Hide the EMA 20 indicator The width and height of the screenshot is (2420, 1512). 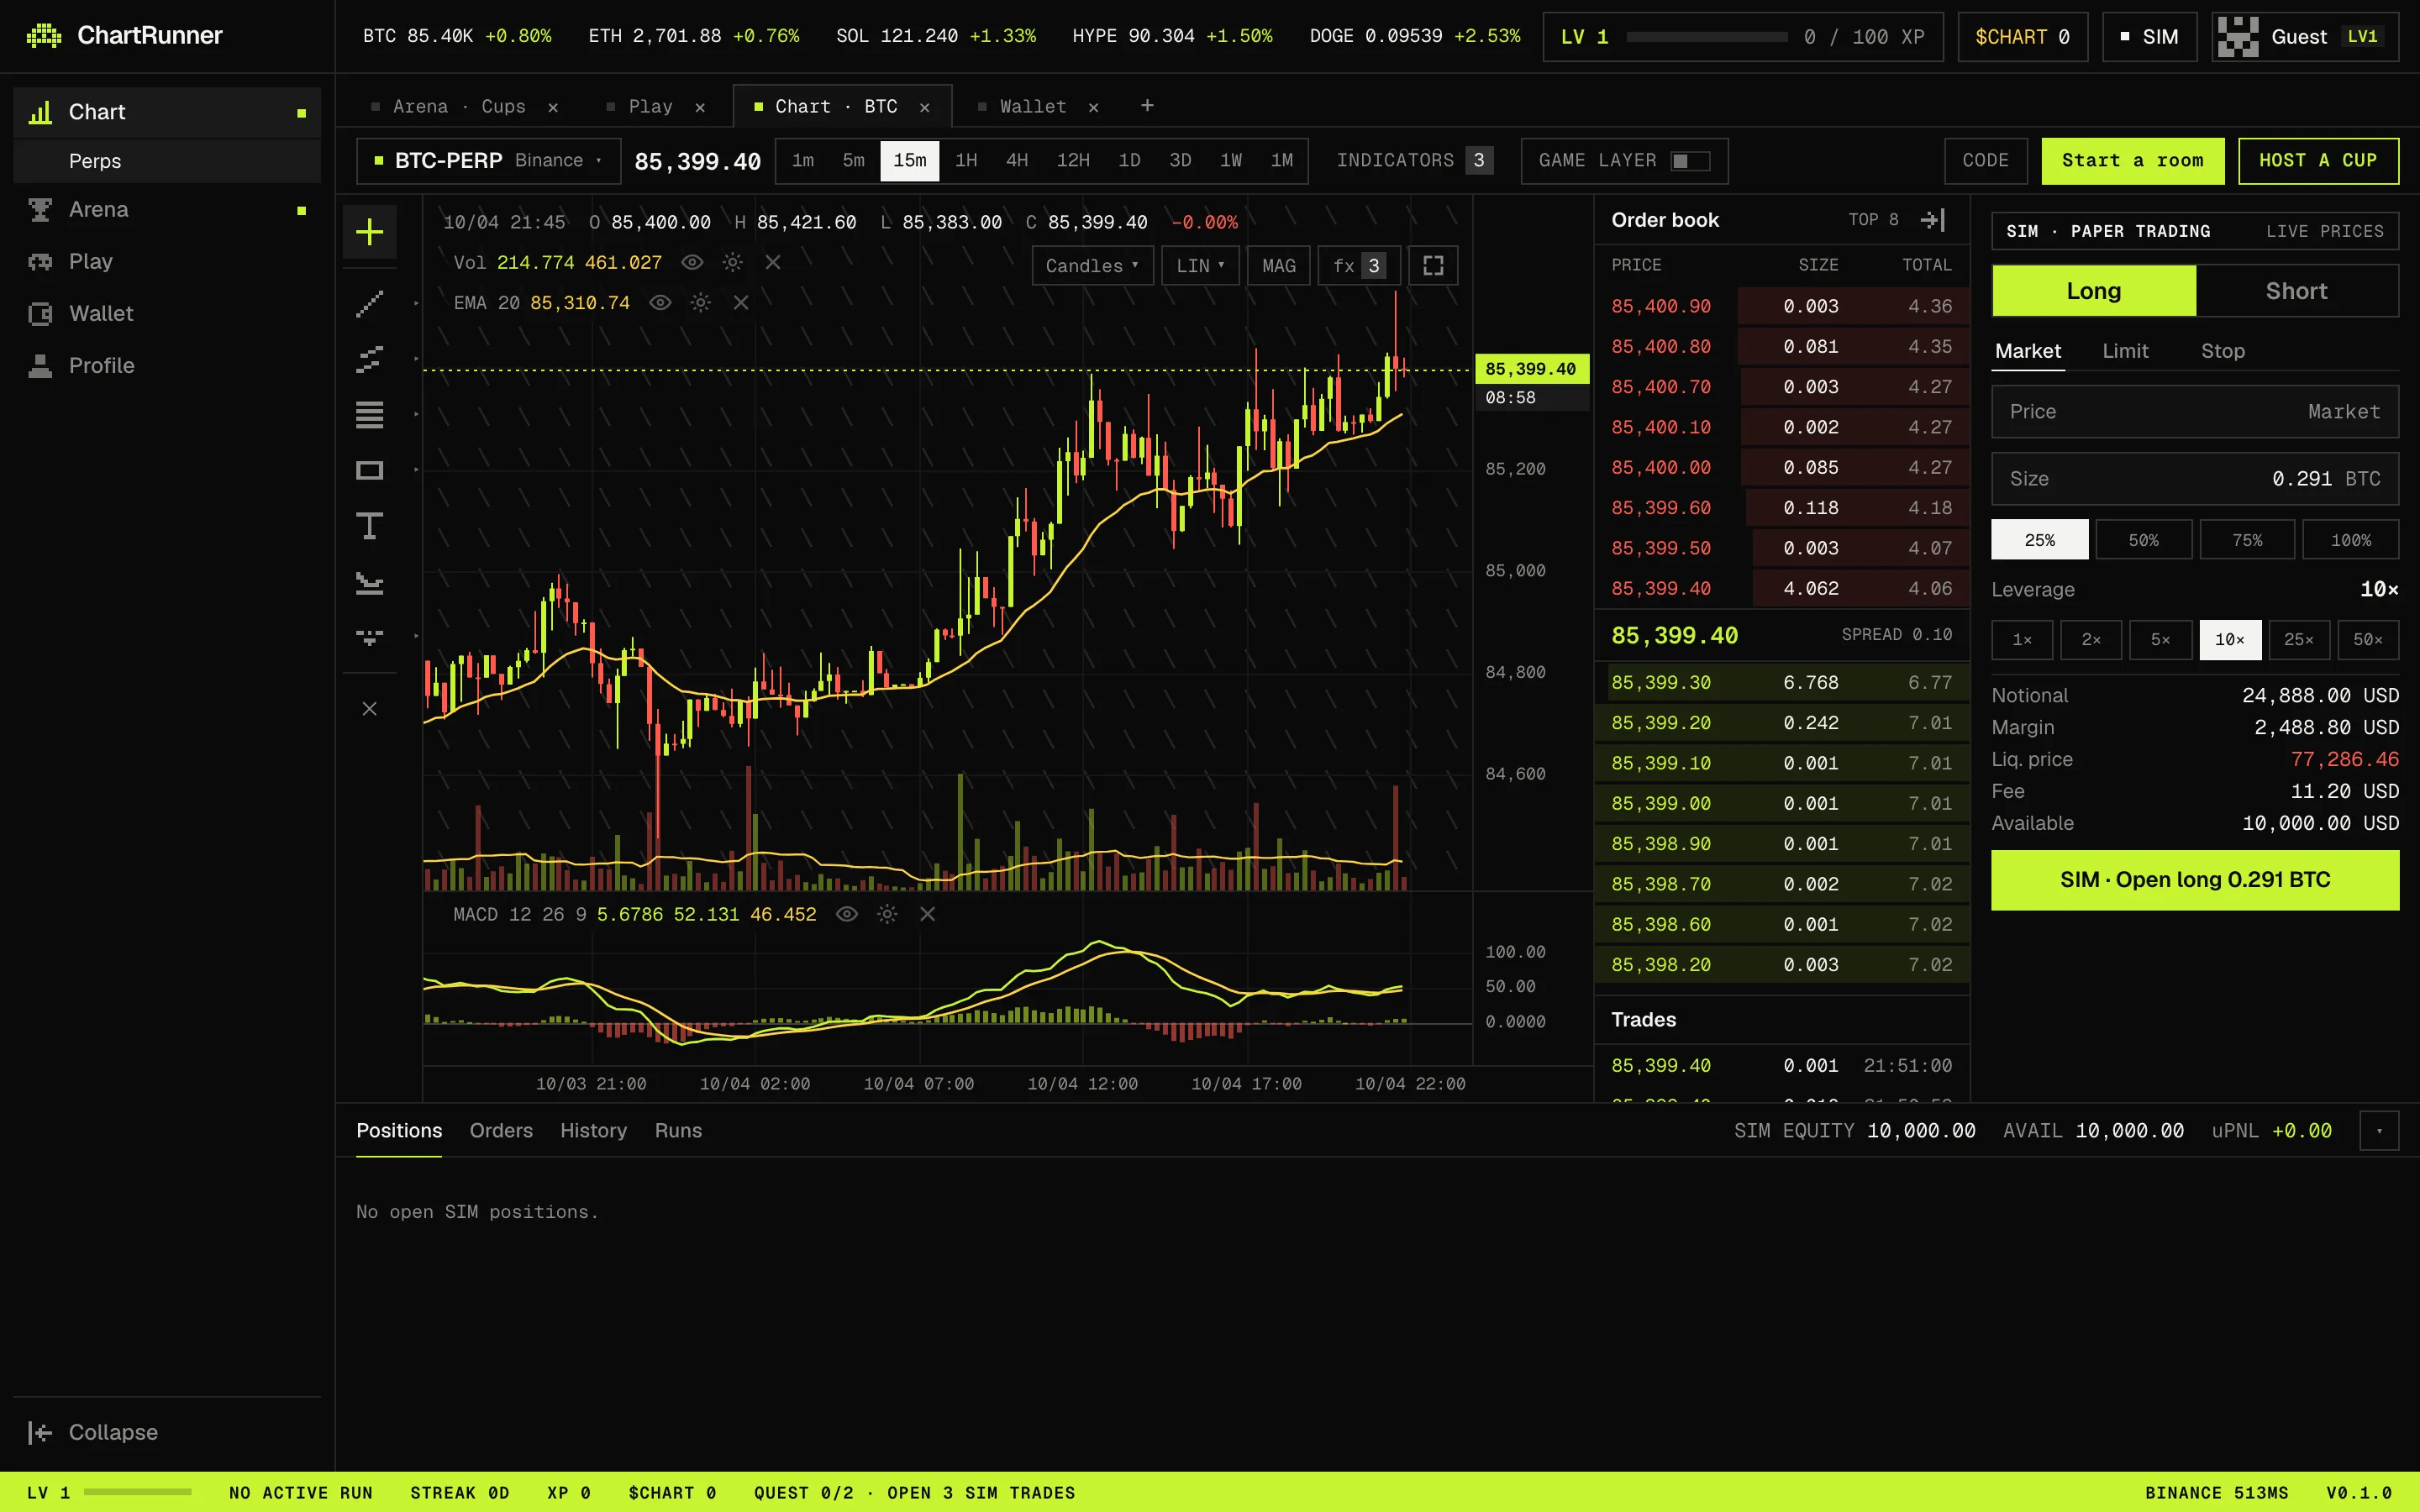coord(660,303)
